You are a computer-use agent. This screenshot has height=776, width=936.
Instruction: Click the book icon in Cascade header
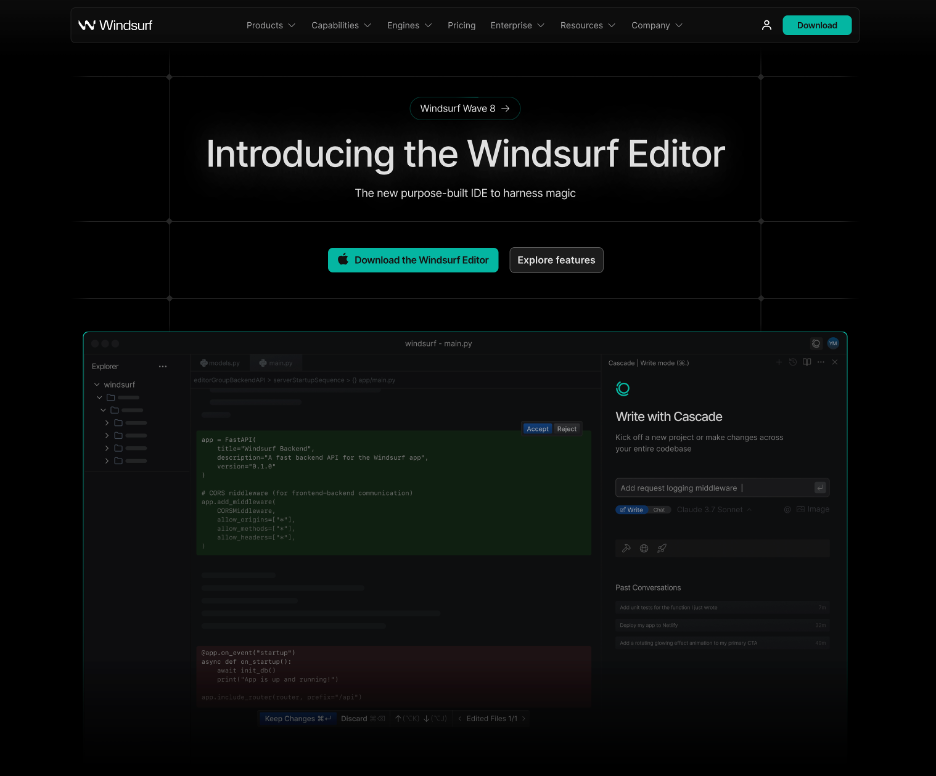[x=807, y=362]
